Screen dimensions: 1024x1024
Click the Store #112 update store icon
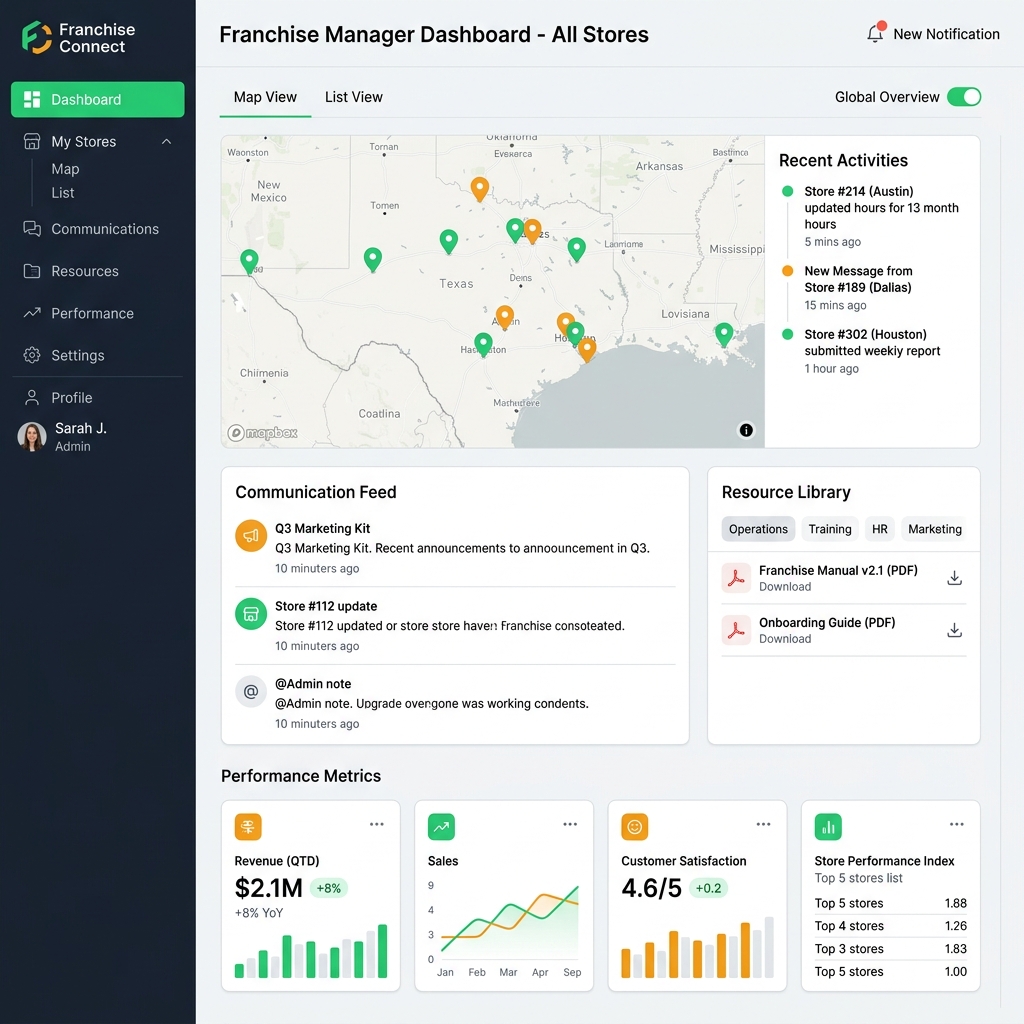click(251, 614)
